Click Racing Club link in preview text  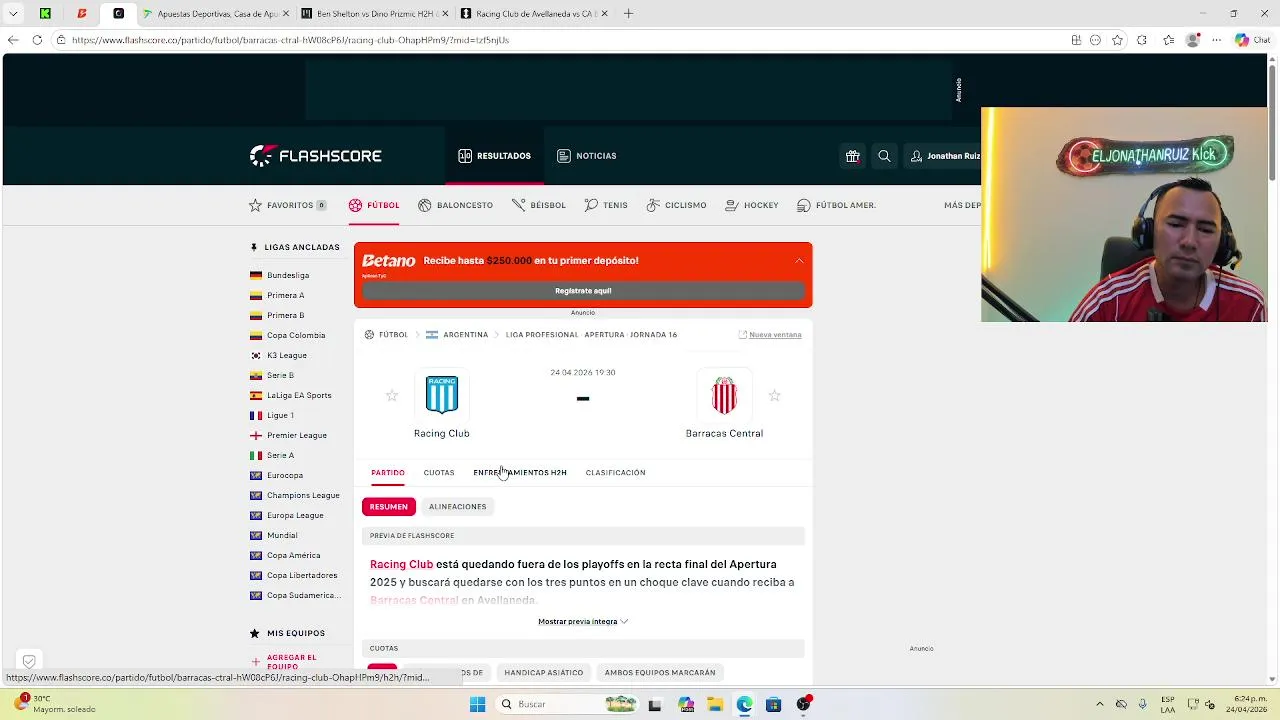401,564
